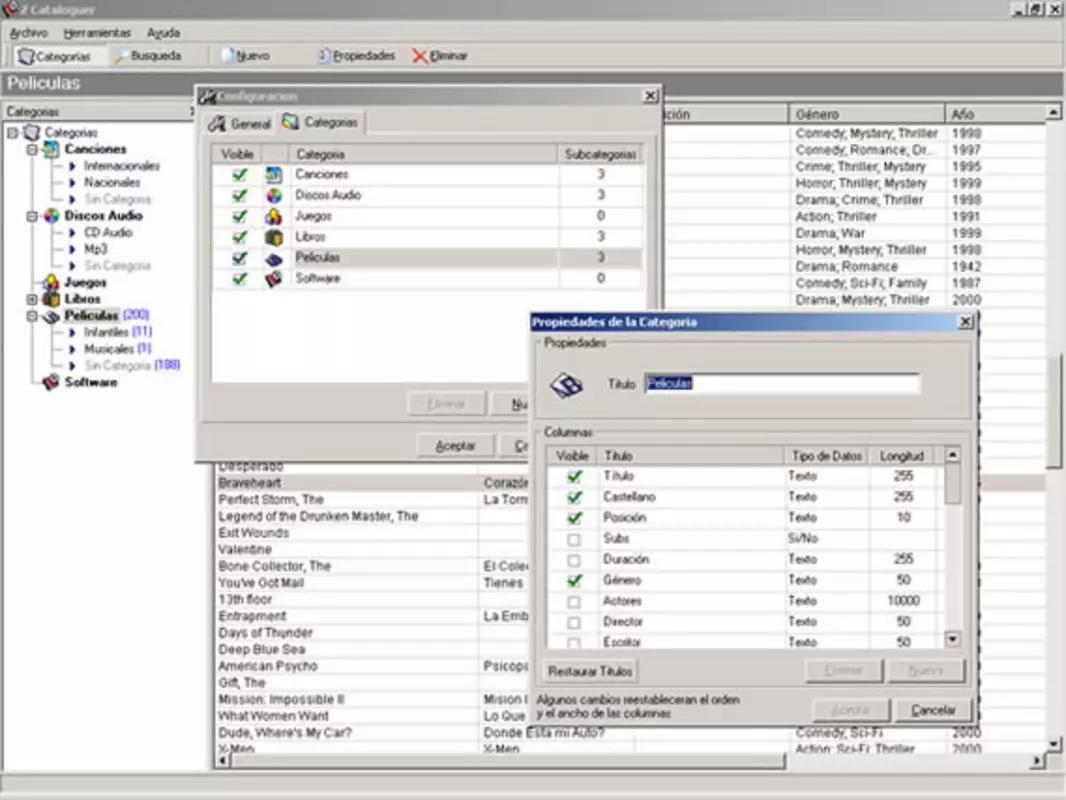Click the Categorias toolbar icon
This screenshot has height=800, width=1066.
[26, 56]
